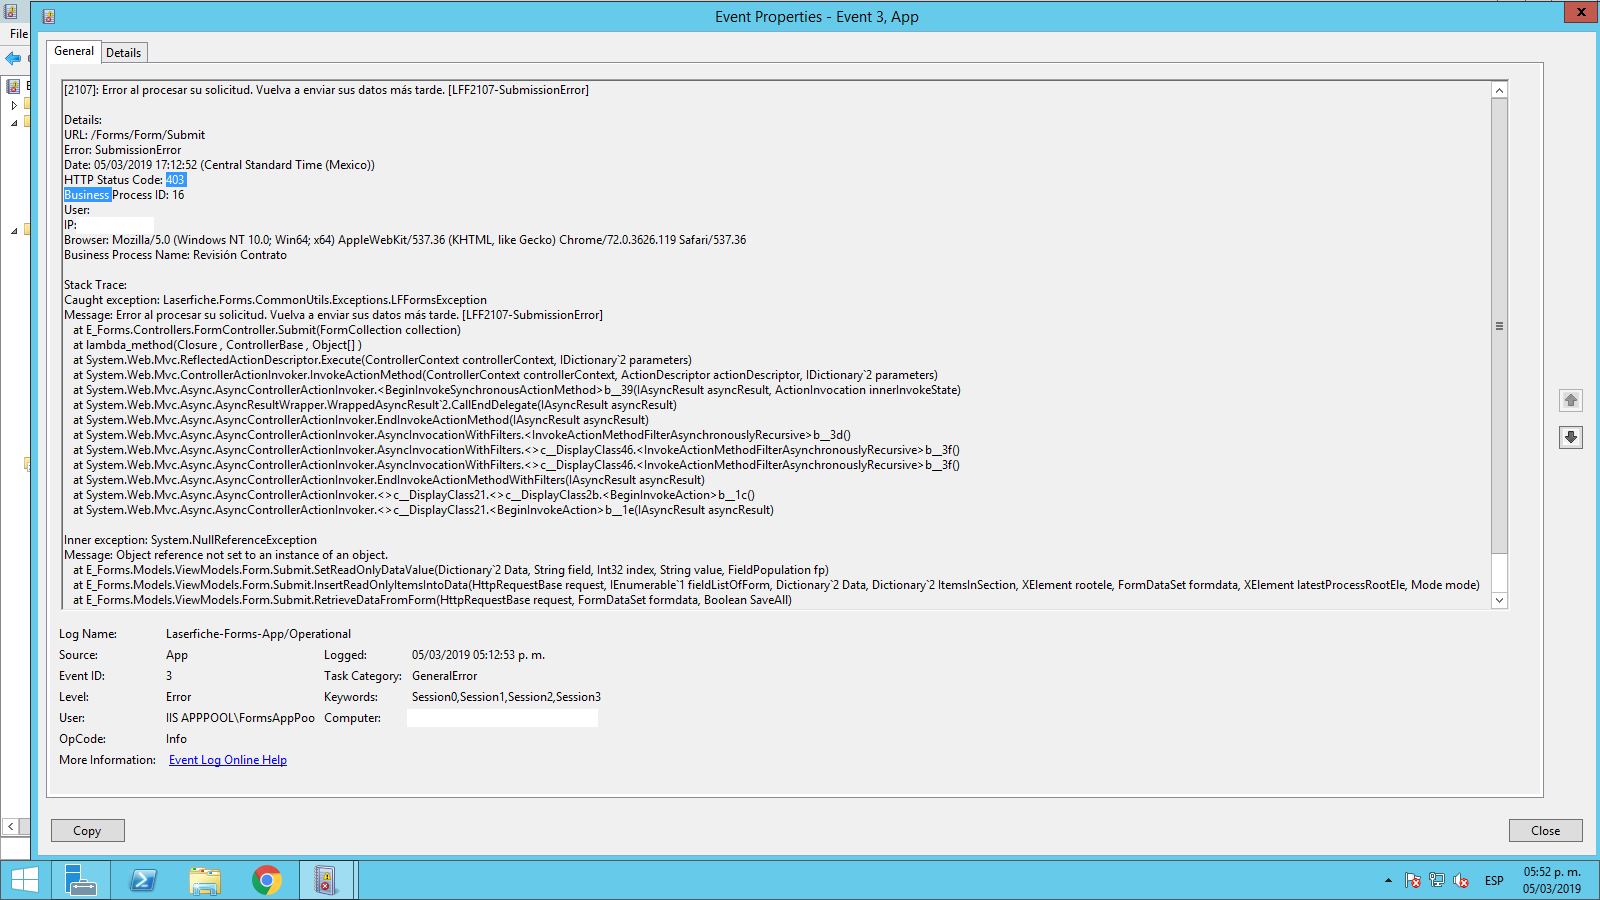The image size is (1600, 900).
Task: Show previous event with up arrow button
Action: tap(1571, 400)
